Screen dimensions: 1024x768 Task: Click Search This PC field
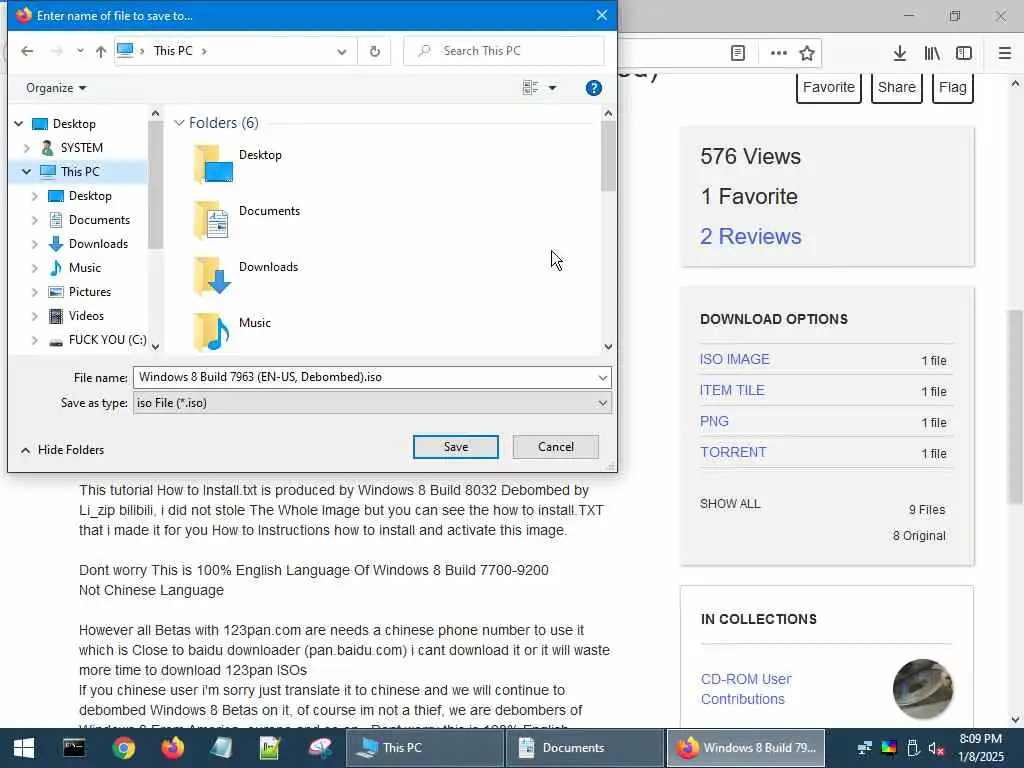[504, 51]
